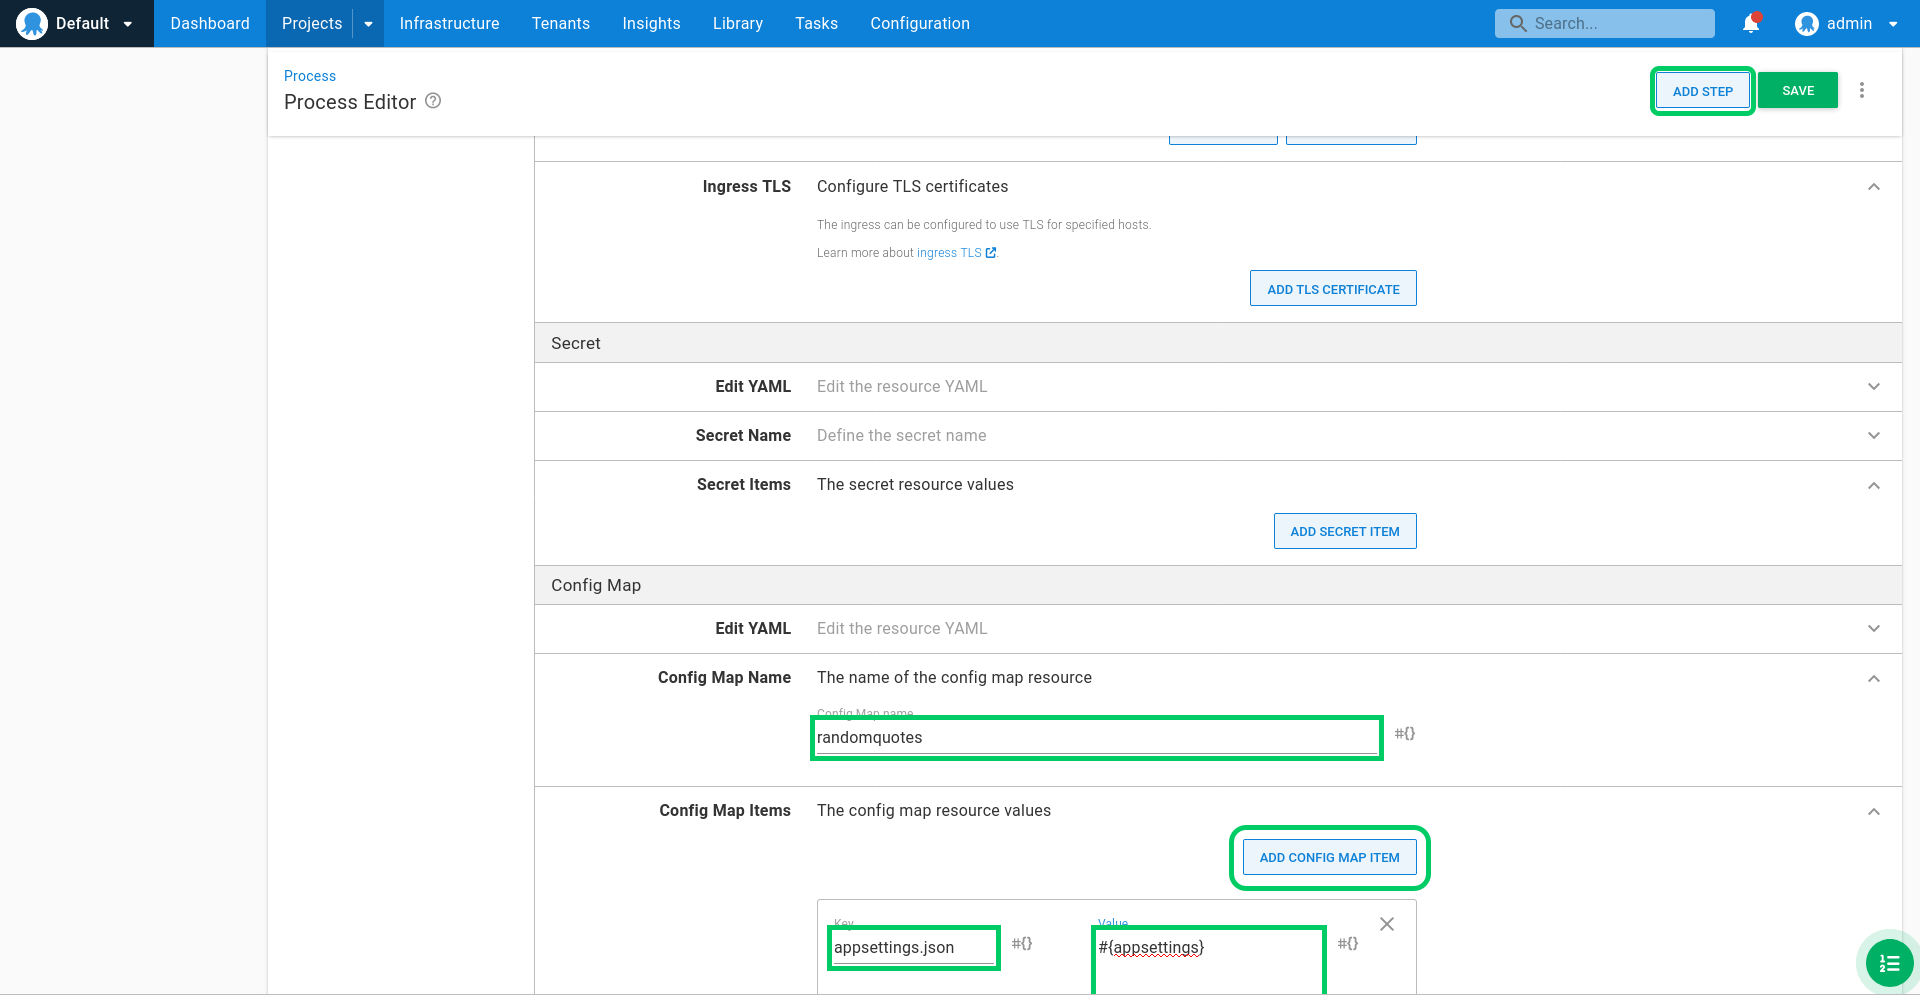1920x995 pixels.
Task: Open the Process Editor help icon
Action: click(433, 101)
